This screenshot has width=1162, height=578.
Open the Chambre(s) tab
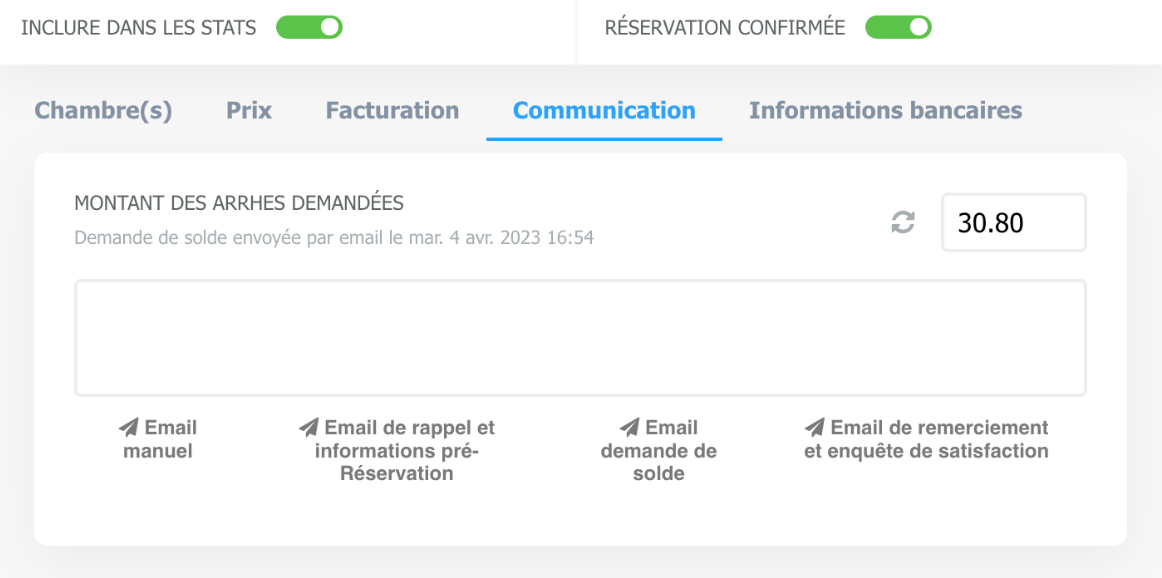coord(103,110)
